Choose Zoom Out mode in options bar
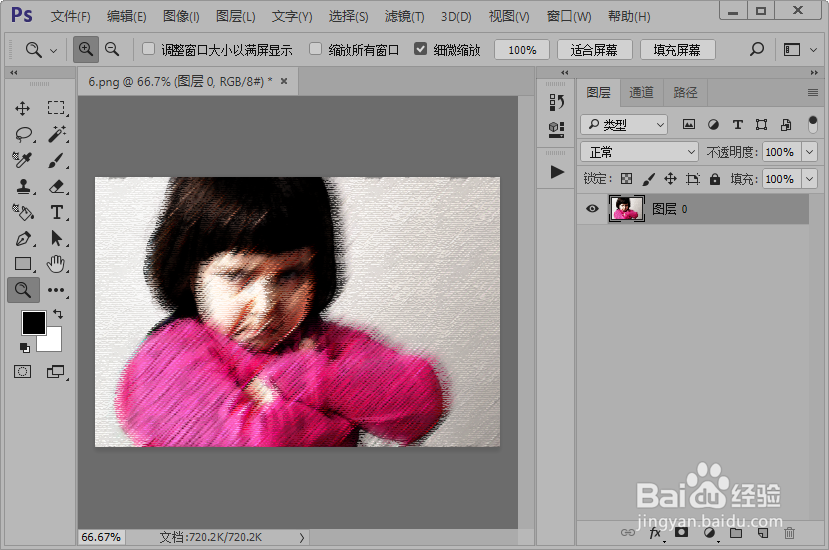This screenshot has height=550, width=829. coord(112,50)
